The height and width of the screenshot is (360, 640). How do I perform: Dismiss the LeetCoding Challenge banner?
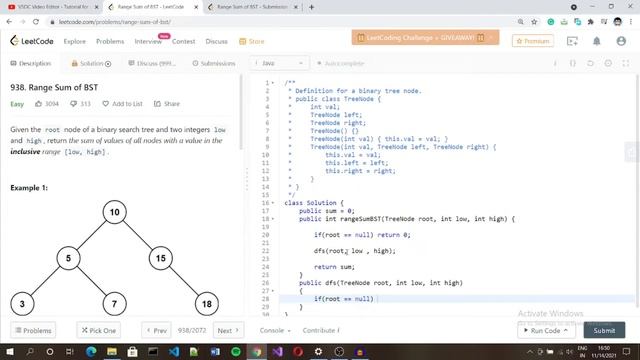coord(491,38)
